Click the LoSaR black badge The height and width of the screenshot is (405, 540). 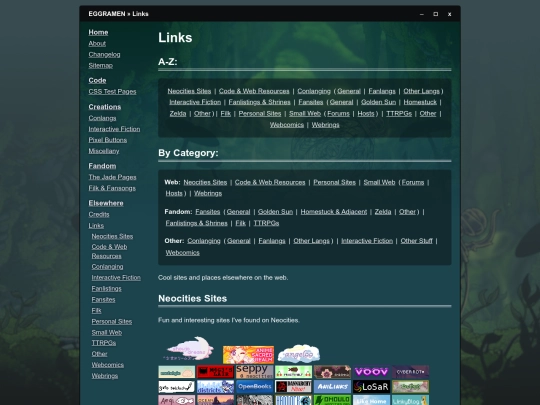point(371,386)
